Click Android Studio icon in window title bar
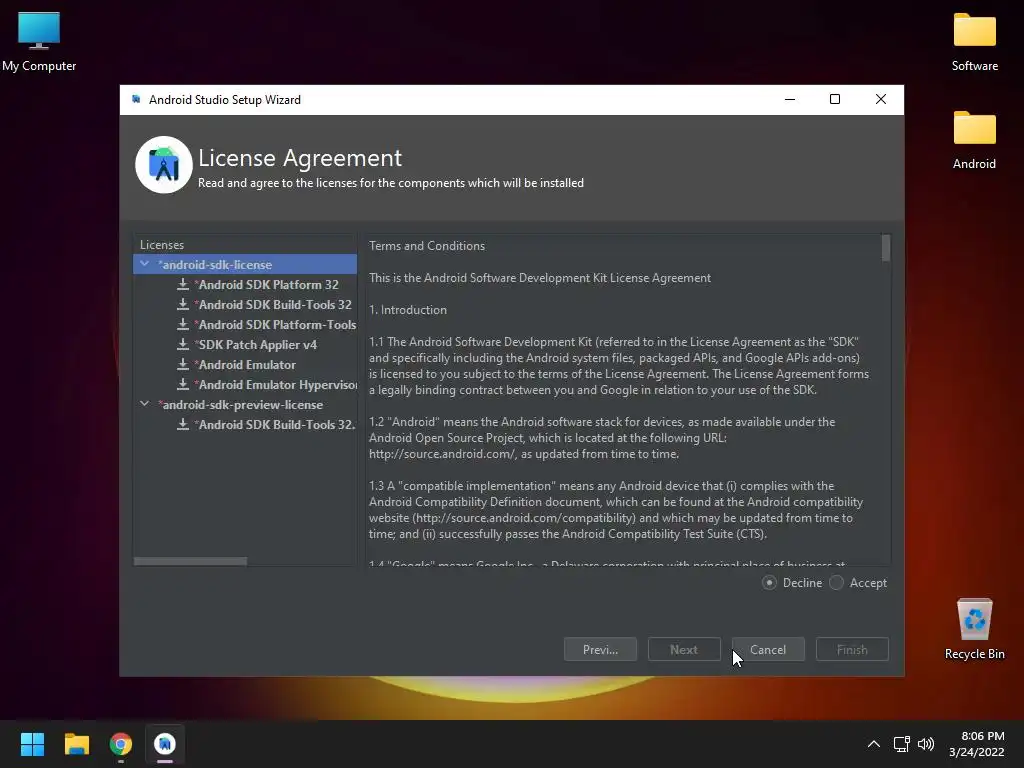 pyautogui.click(x=136, y=99)
